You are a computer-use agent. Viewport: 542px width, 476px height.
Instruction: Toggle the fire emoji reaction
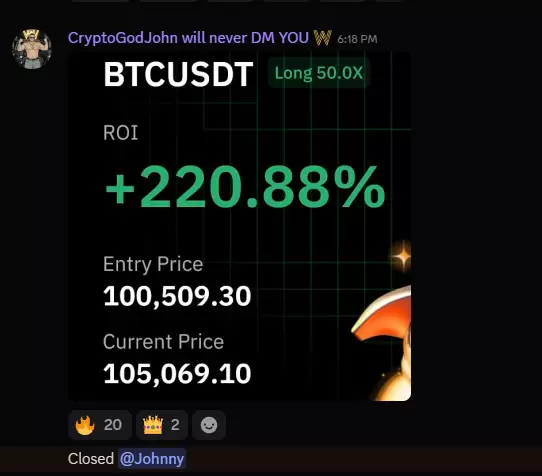click(x=100, y=425)
